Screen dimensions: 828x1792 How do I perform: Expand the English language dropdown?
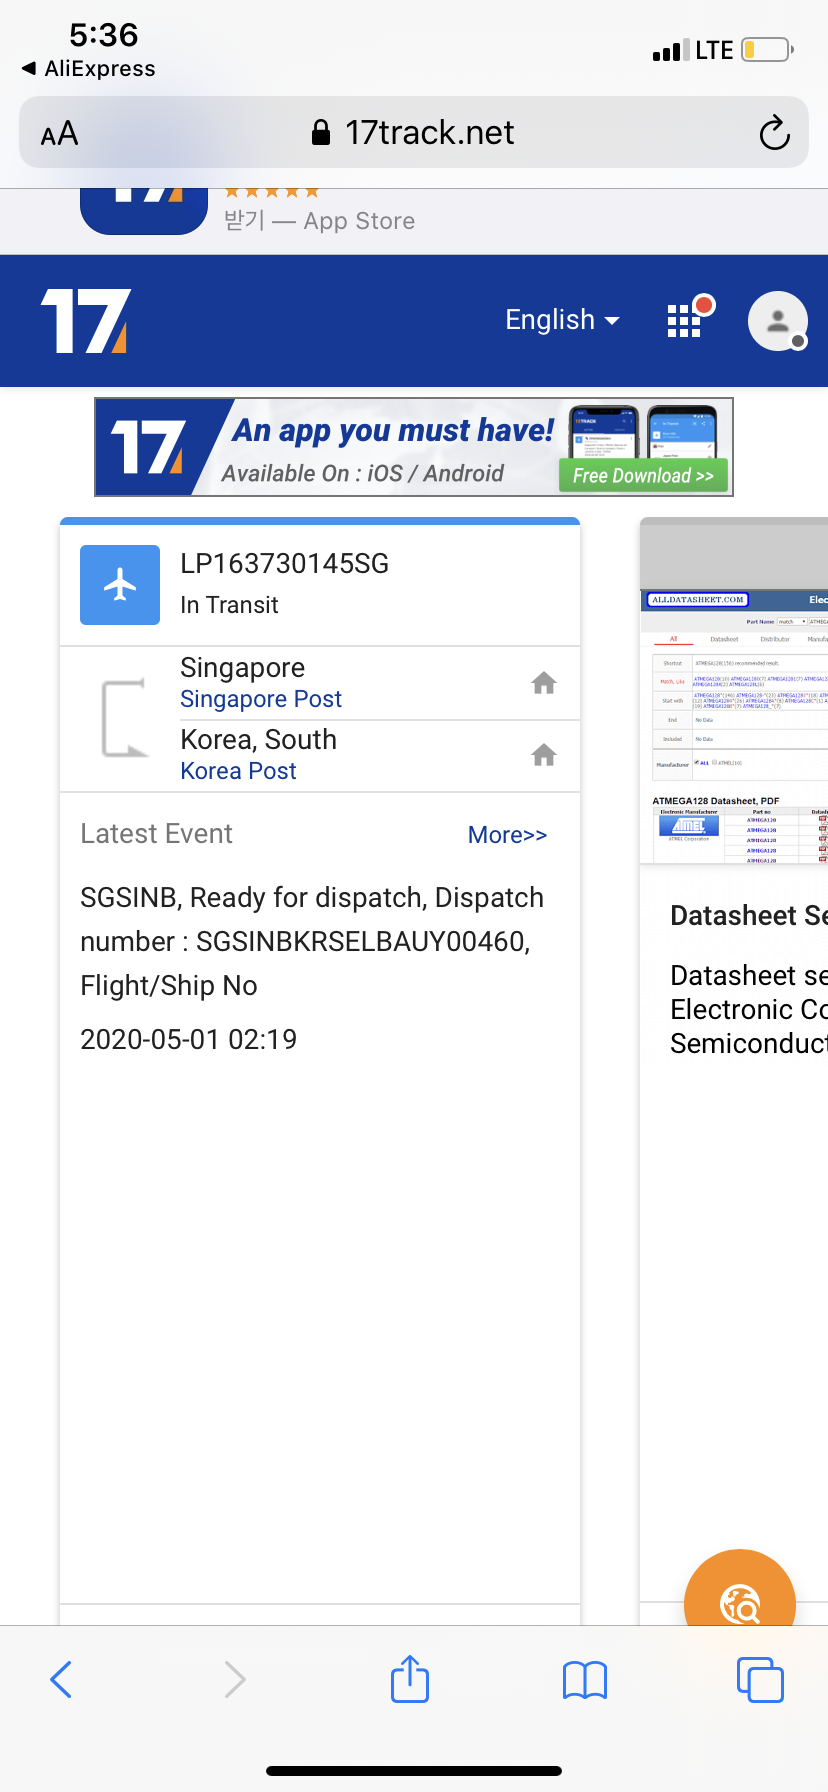562,320
